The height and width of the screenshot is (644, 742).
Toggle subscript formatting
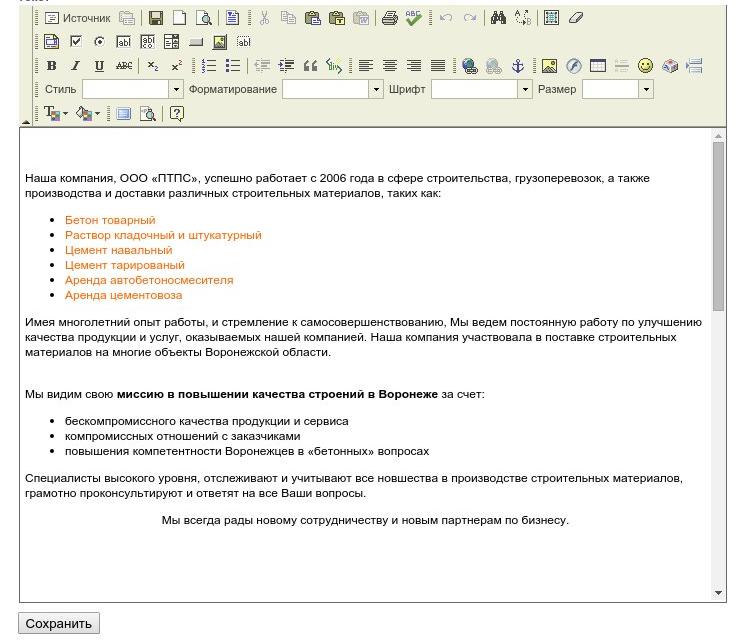[x=152, y=66]
